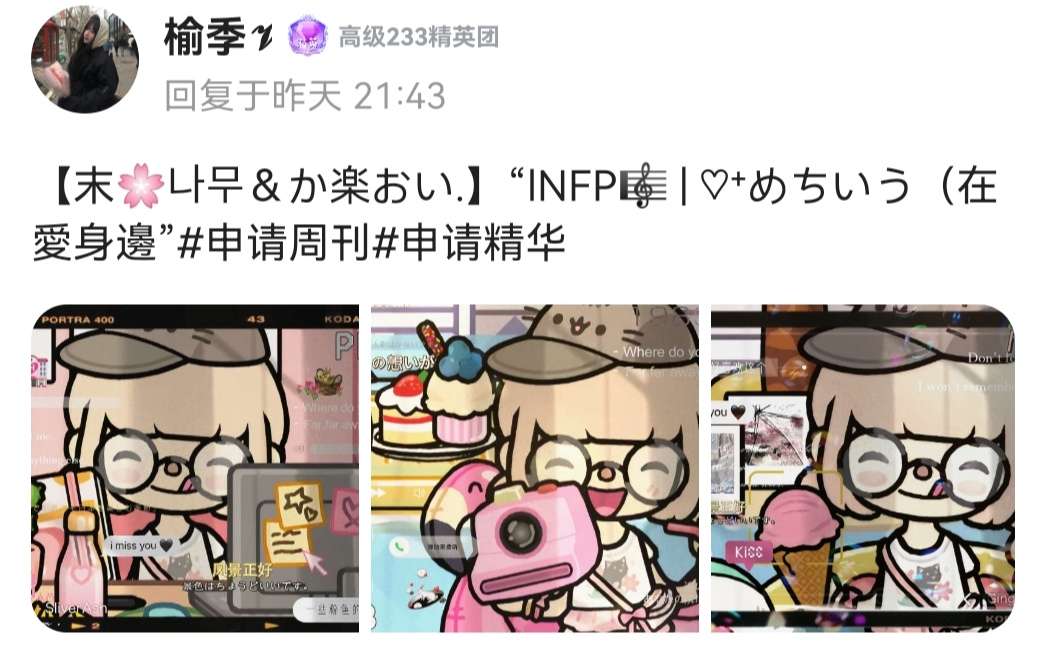Open the middle thumbnail with the pink camera

[535, 468]
